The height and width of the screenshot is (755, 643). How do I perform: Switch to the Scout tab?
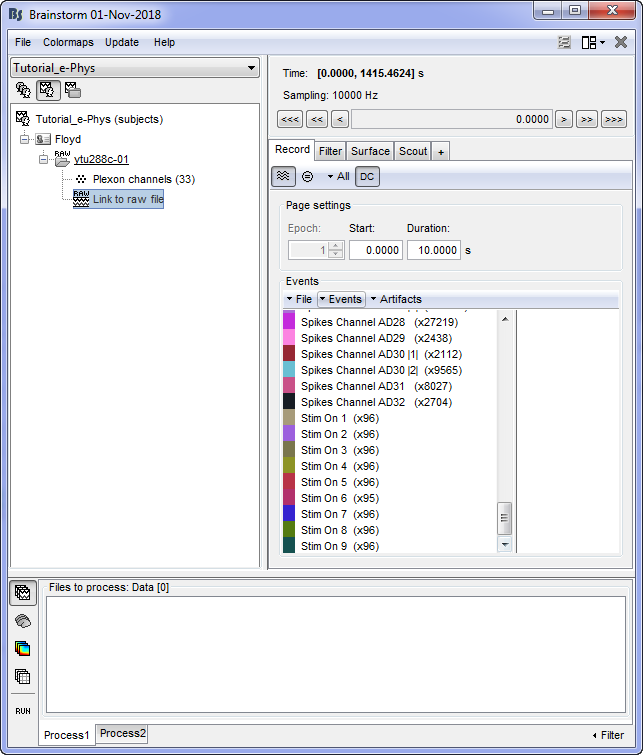point(412,151)
